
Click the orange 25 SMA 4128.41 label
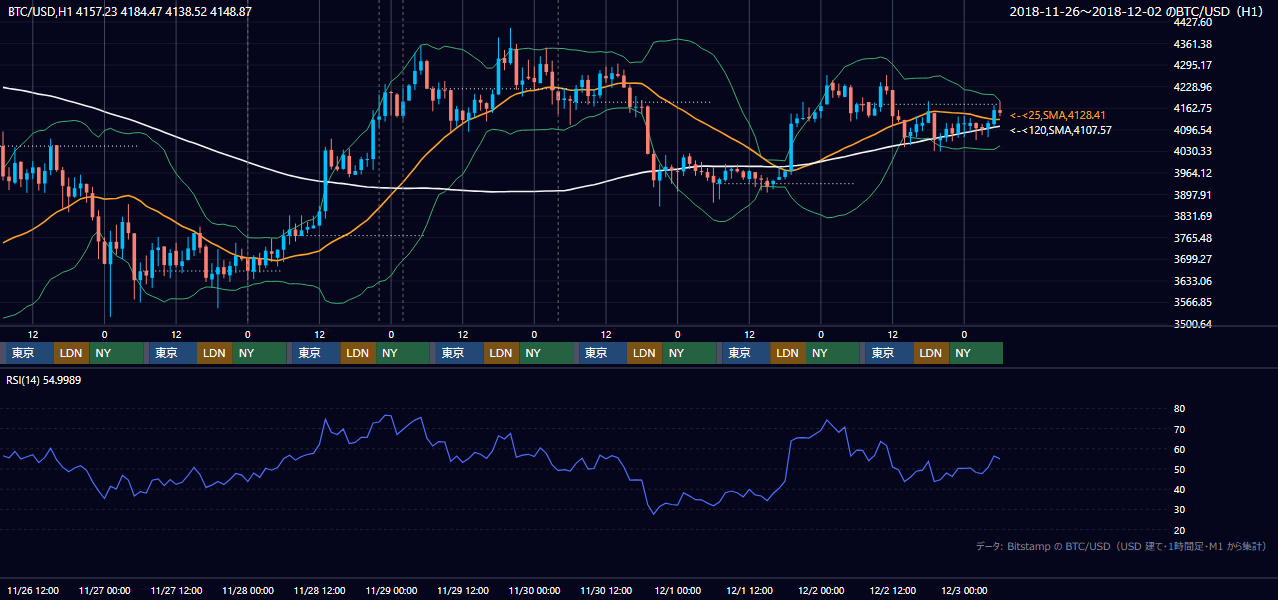[1057, 115]
